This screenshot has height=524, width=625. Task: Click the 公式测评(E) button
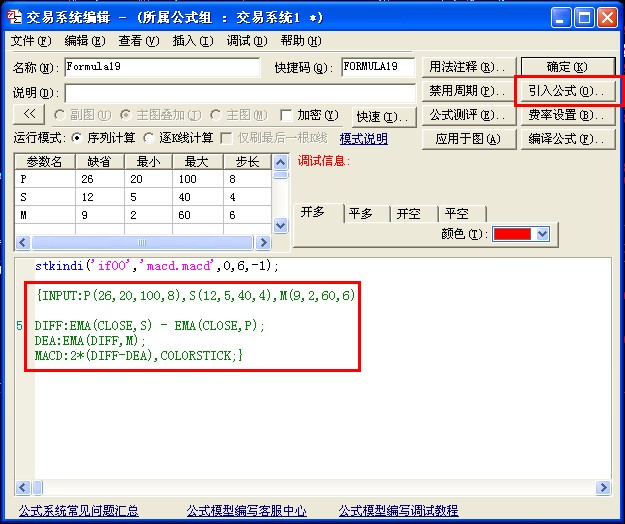(469, 115)
